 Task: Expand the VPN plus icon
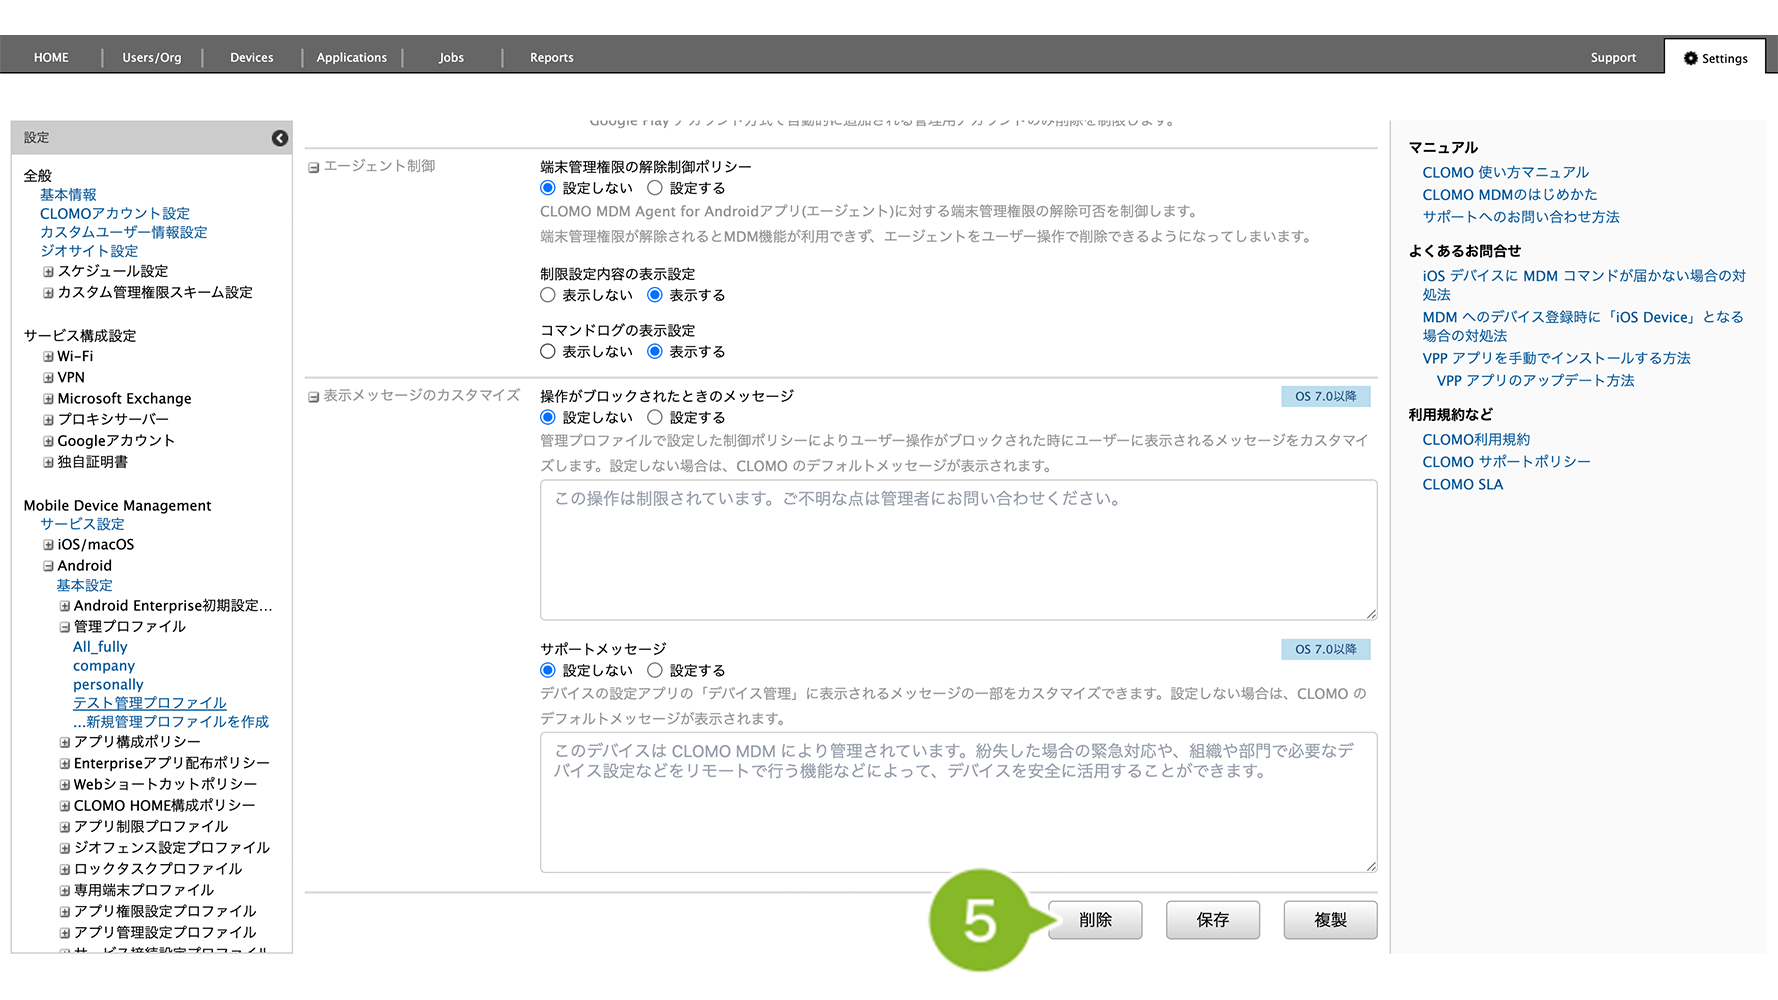[48, 378]
